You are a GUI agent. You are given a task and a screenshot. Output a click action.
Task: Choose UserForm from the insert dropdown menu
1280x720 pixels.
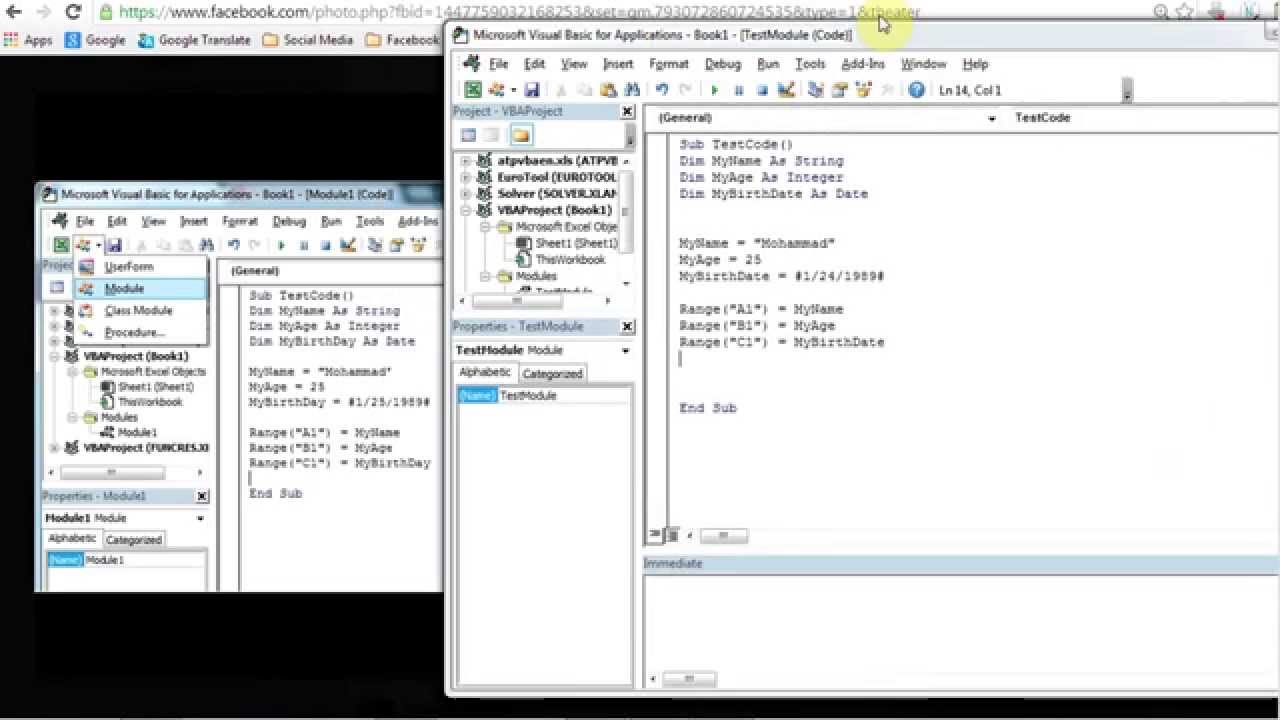pos(141,267)
